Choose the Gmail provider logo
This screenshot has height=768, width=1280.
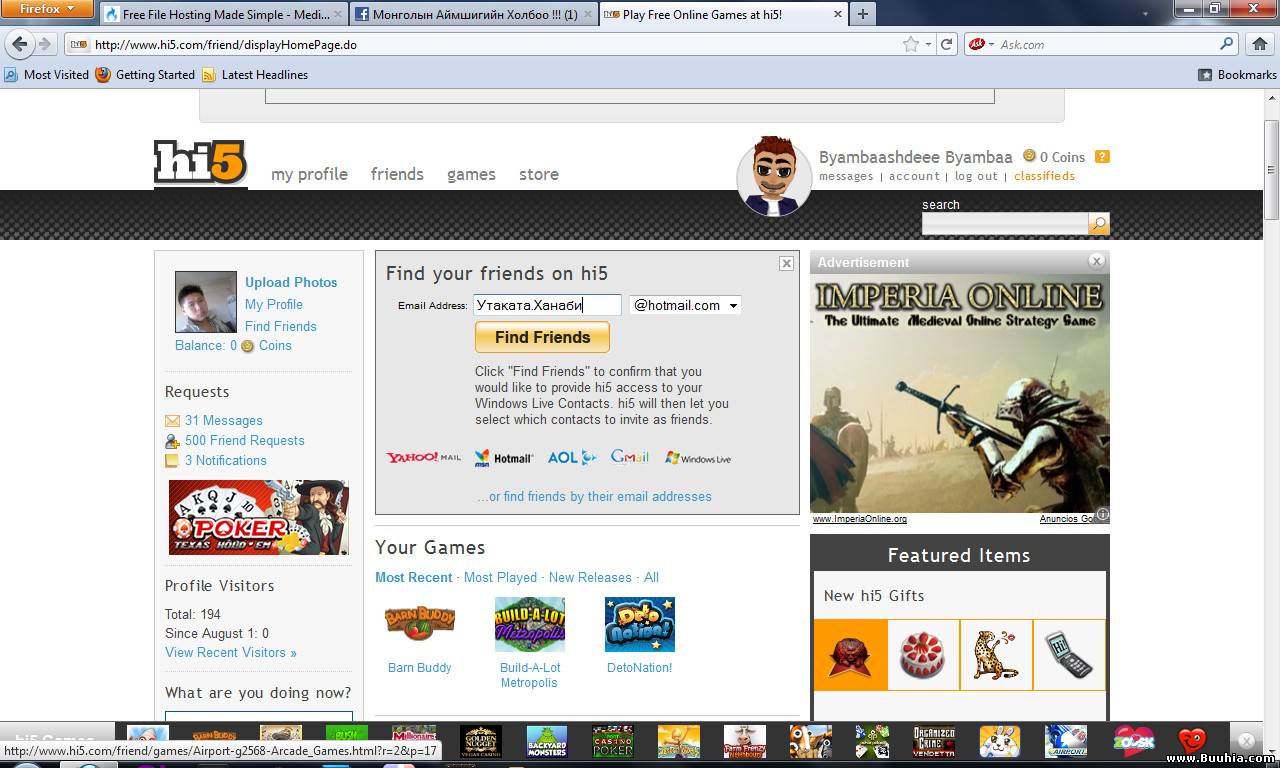(x=630, y=457)
